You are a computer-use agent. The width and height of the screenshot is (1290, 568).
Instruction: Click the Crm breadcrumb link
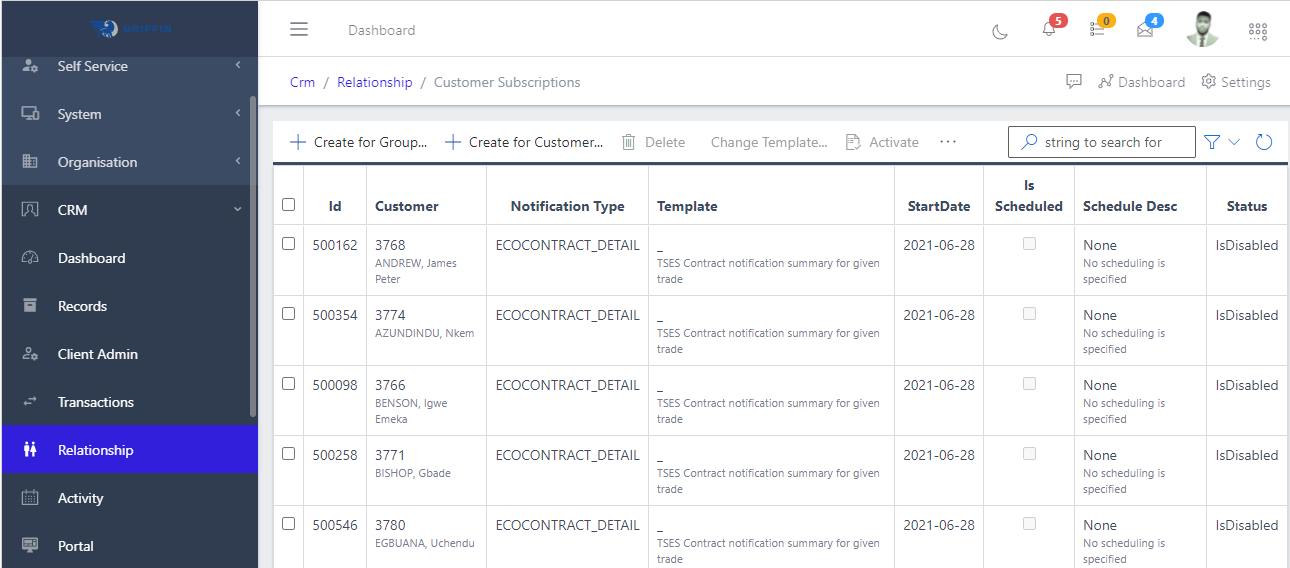tap(302, 82)
